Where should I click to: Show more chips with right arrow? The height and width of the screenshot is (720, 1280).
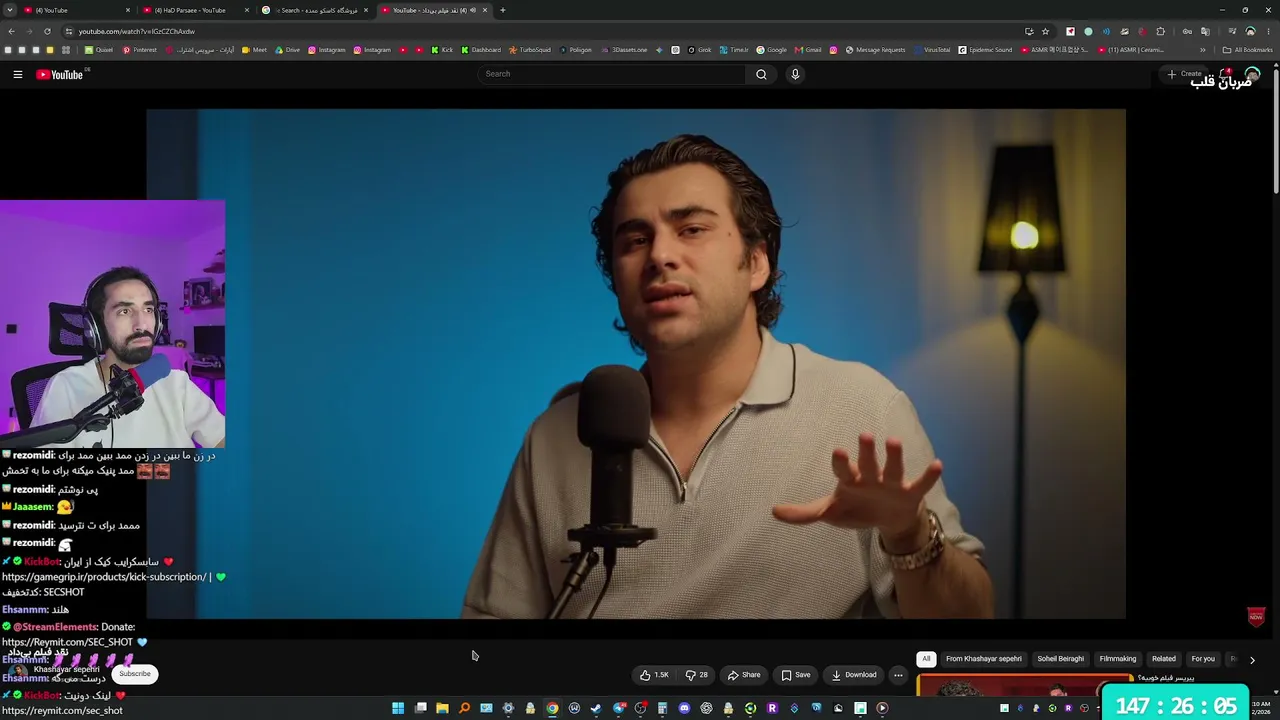(1252, 660)
